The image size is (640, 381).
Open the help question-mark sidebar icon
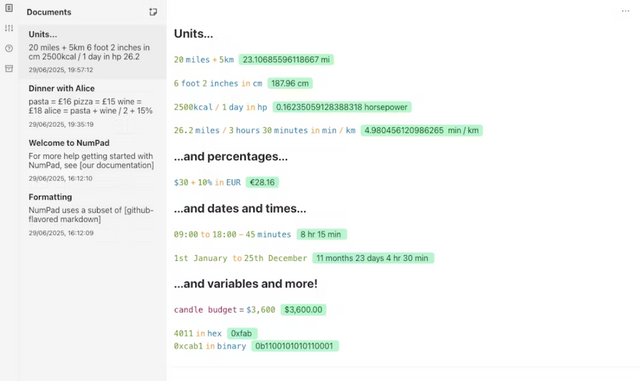tap(9, 48)
